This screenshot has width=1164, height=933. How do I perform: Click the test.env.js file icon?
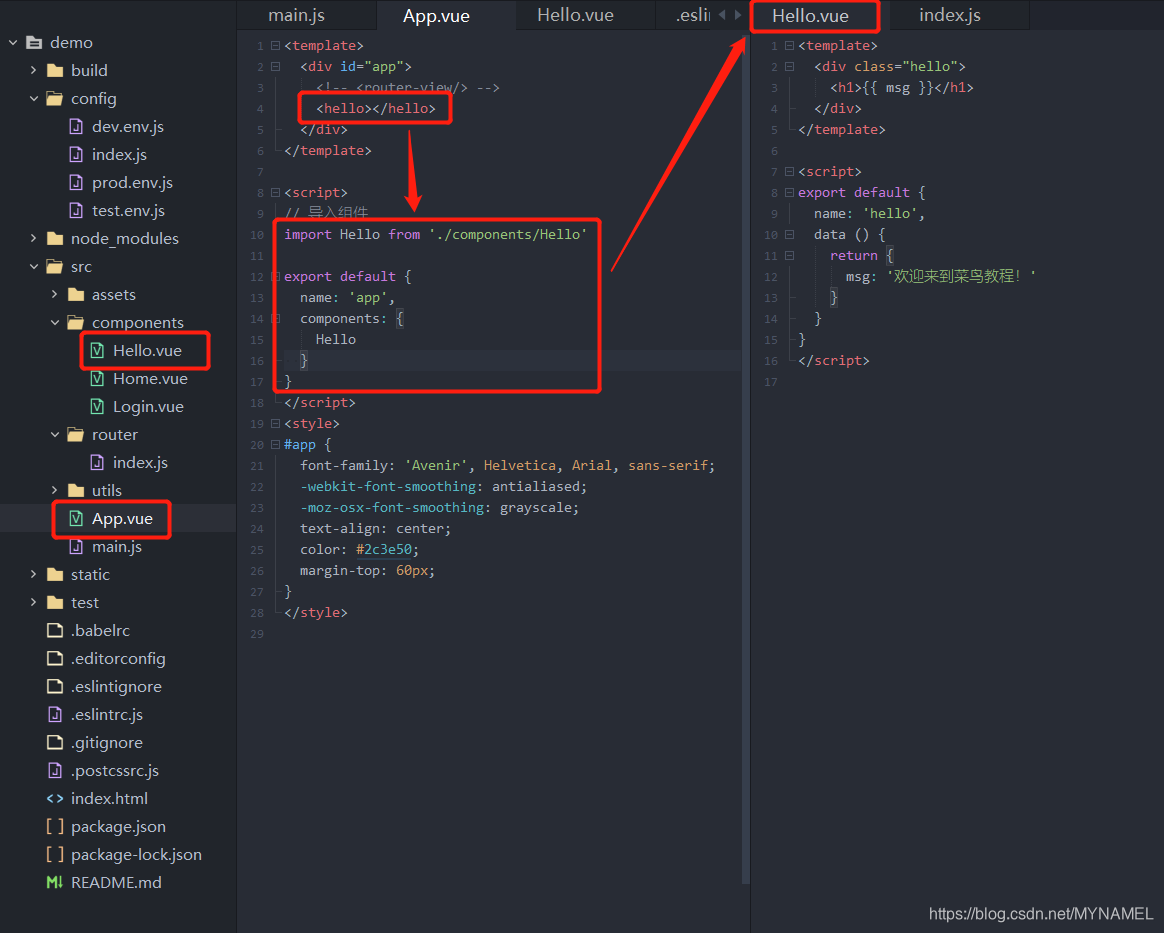pyautogui.click(x=76, y=210)
